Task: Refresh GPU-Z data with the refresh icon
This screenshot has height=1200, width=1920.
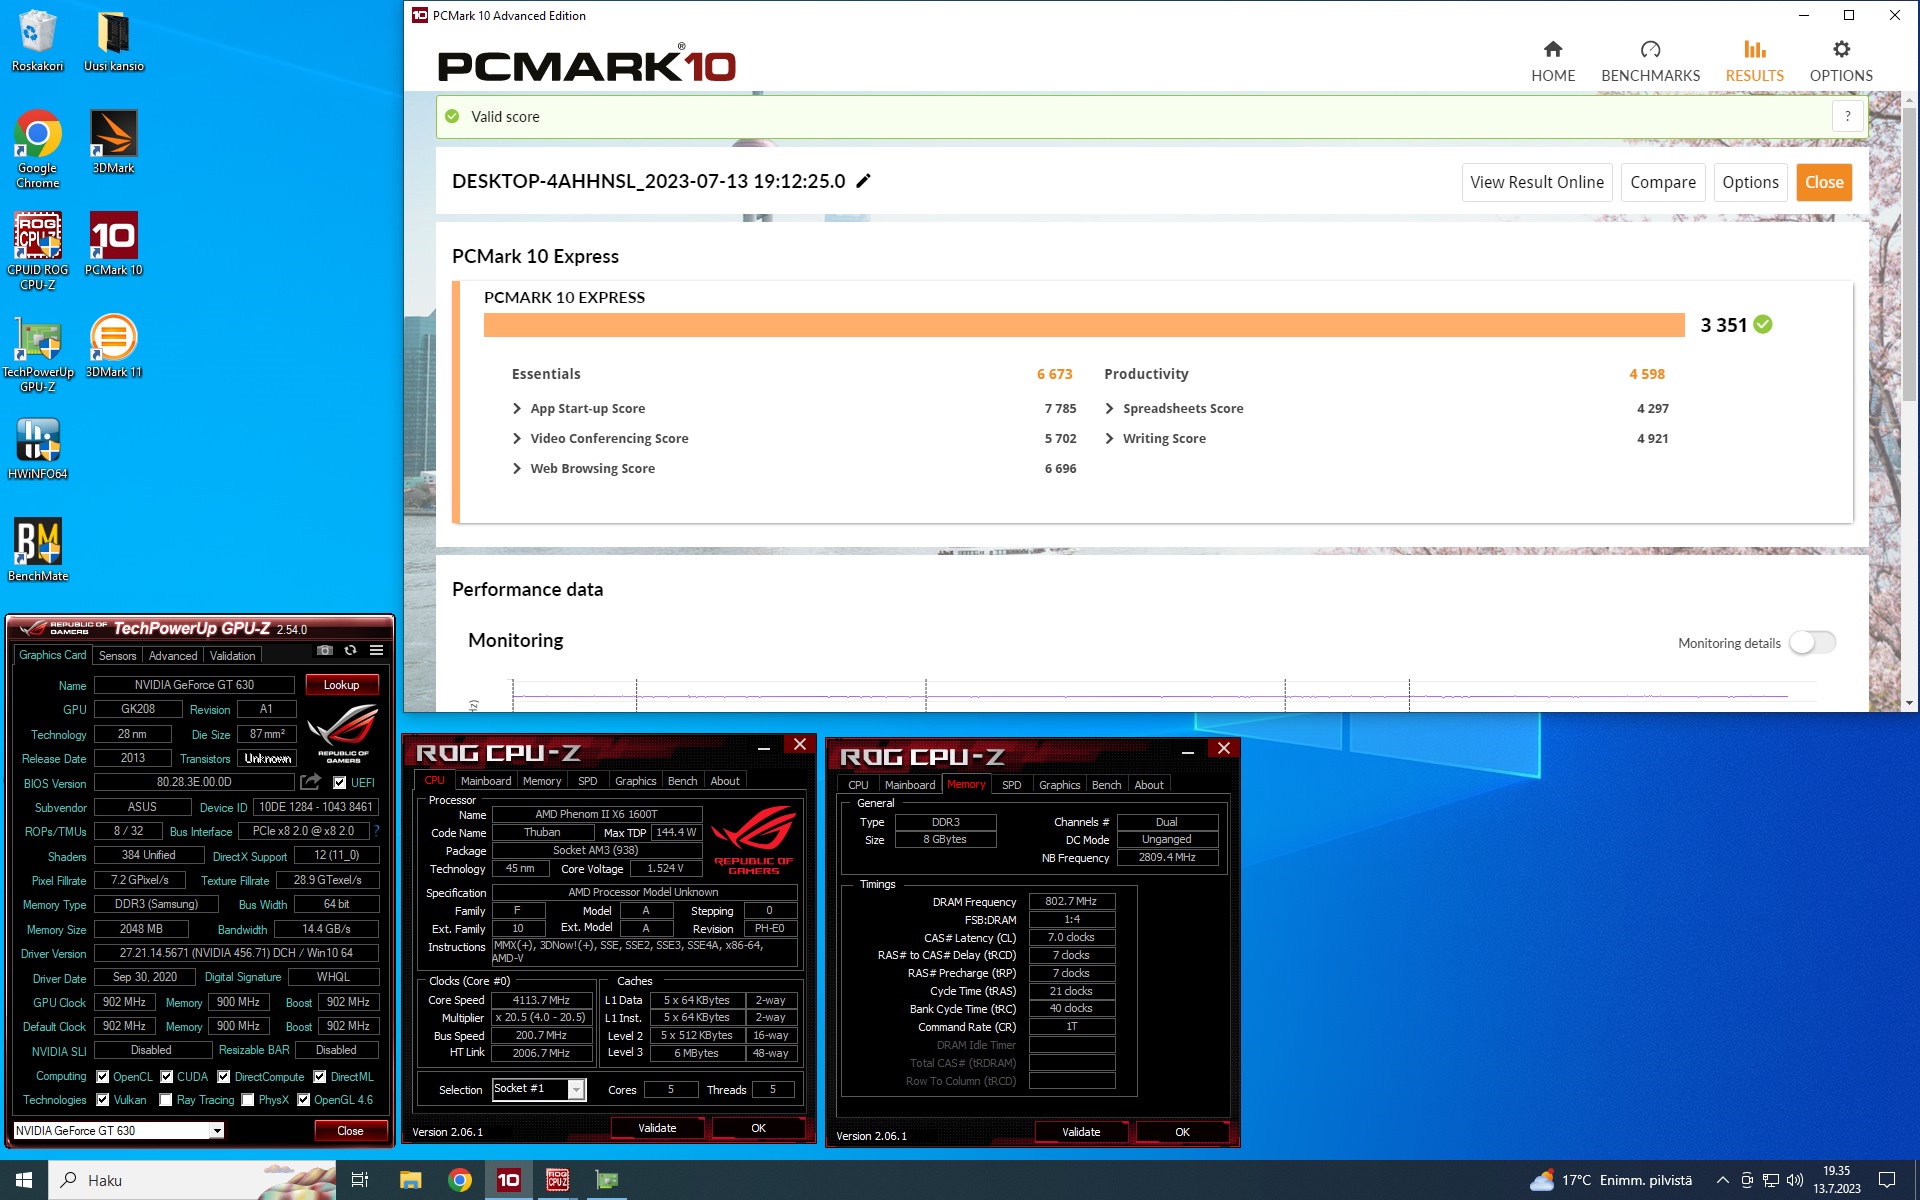Action: pyautogui.click(x=350, y=650)
